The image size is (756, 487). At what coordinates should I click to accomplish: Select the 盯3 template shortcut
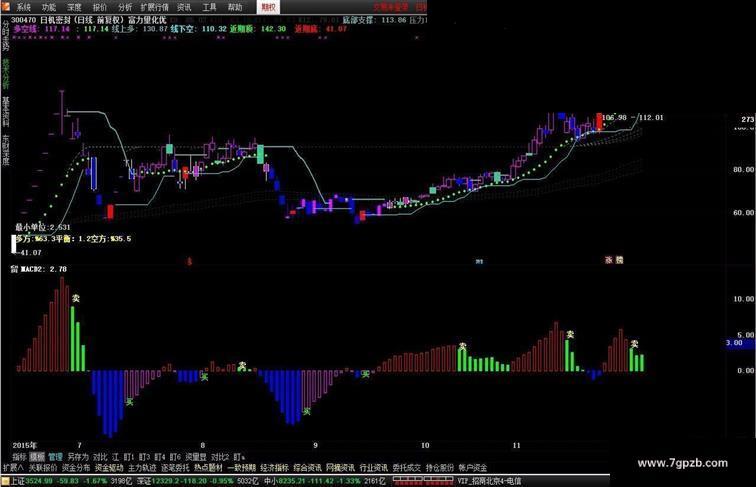click(144, 457)
